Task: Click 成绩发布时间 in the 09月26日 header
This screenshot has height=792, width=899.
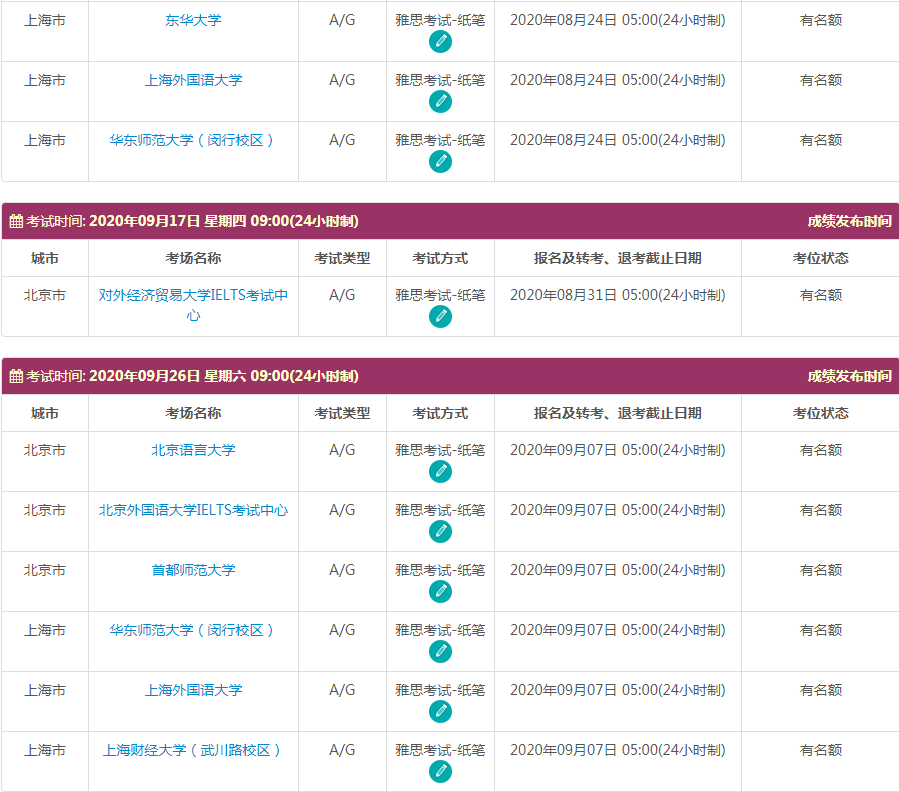Action: click(x=849, y=377)
